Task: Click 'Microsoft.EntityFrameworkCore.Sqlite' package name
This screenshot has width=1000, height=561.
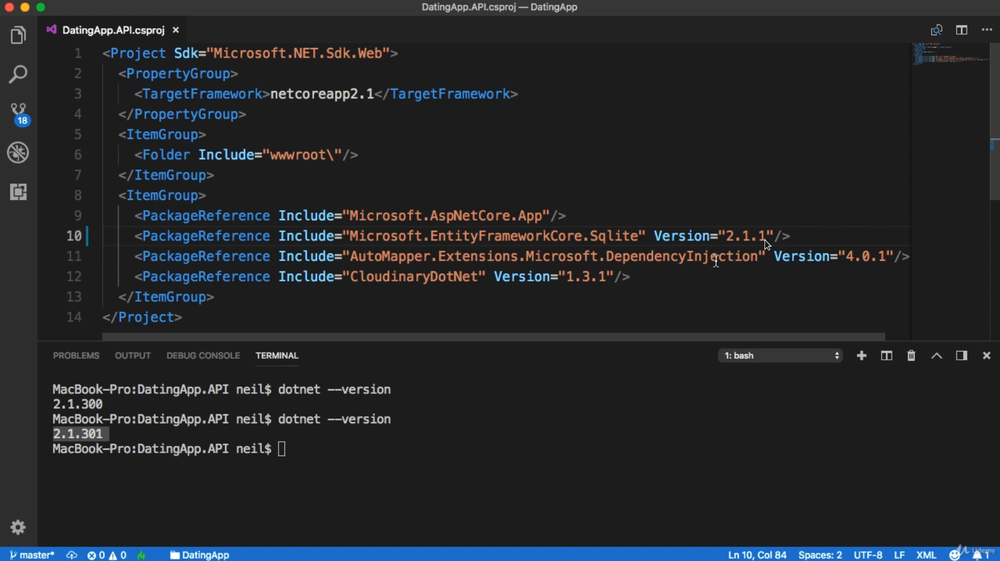Action: click(x=494, y=236)
